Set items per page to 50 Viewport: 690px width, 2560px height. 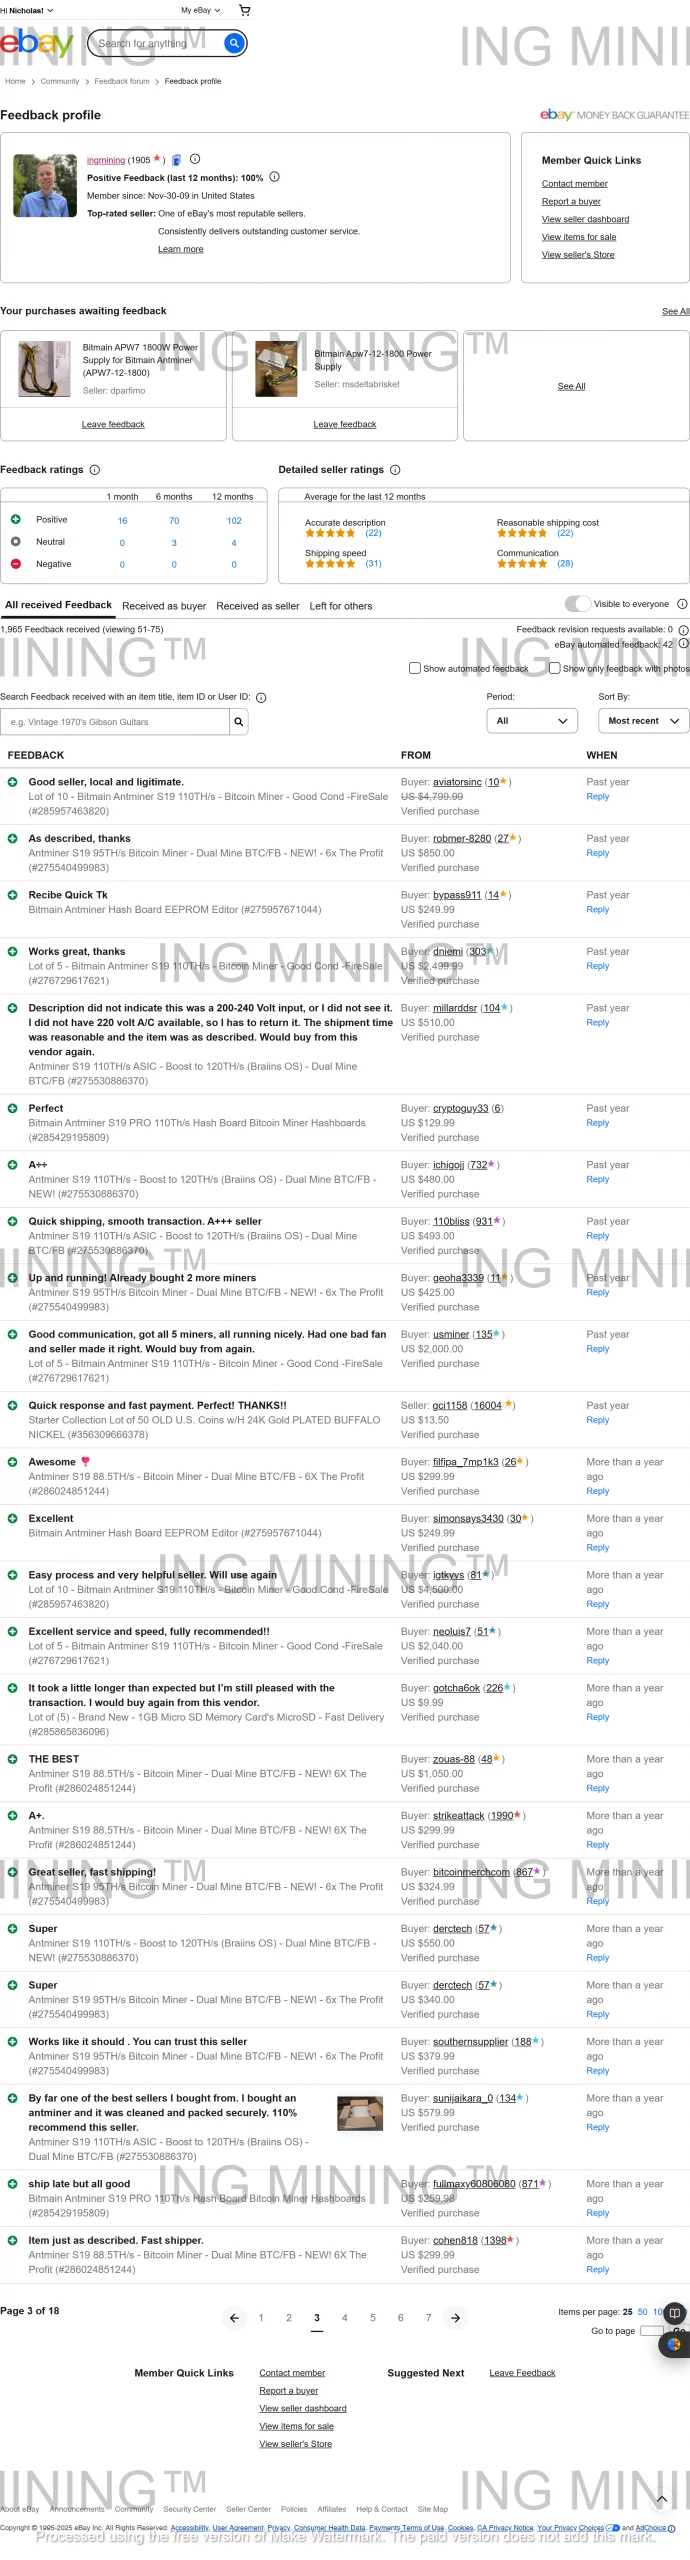tap(643, 2312)
